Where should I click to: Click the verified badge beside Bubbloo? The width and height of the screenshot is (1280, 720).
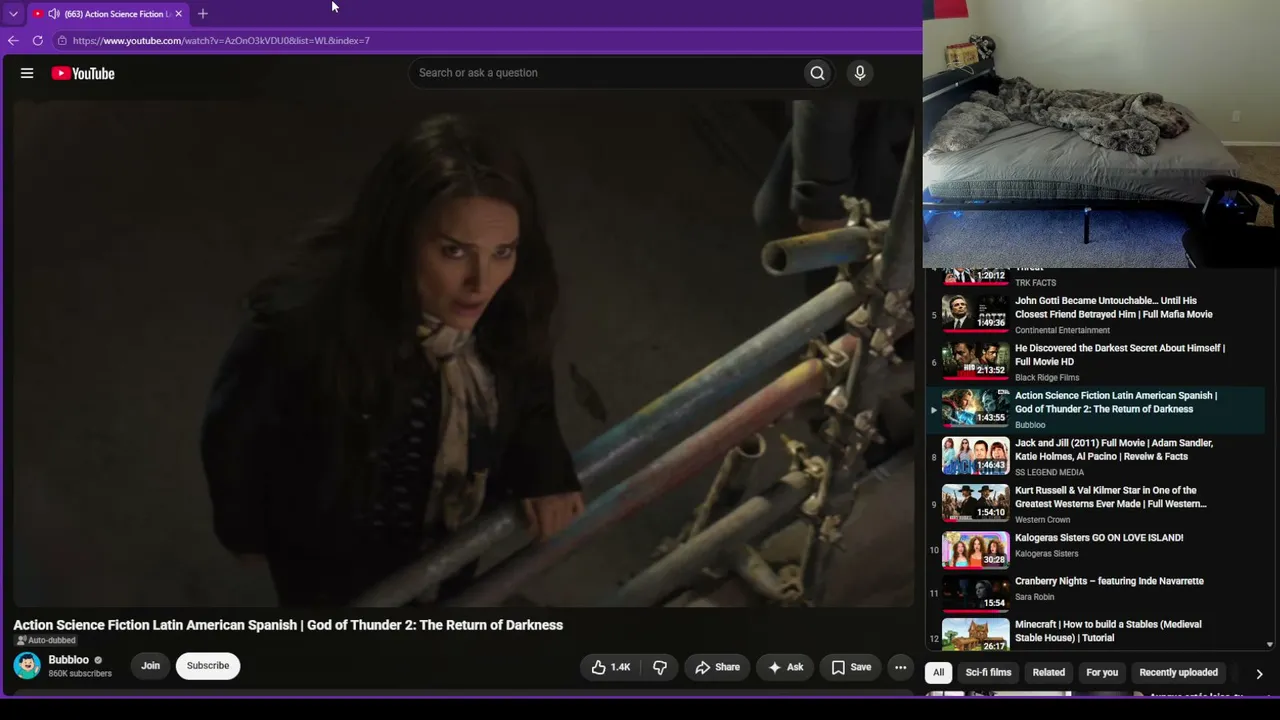98,661
